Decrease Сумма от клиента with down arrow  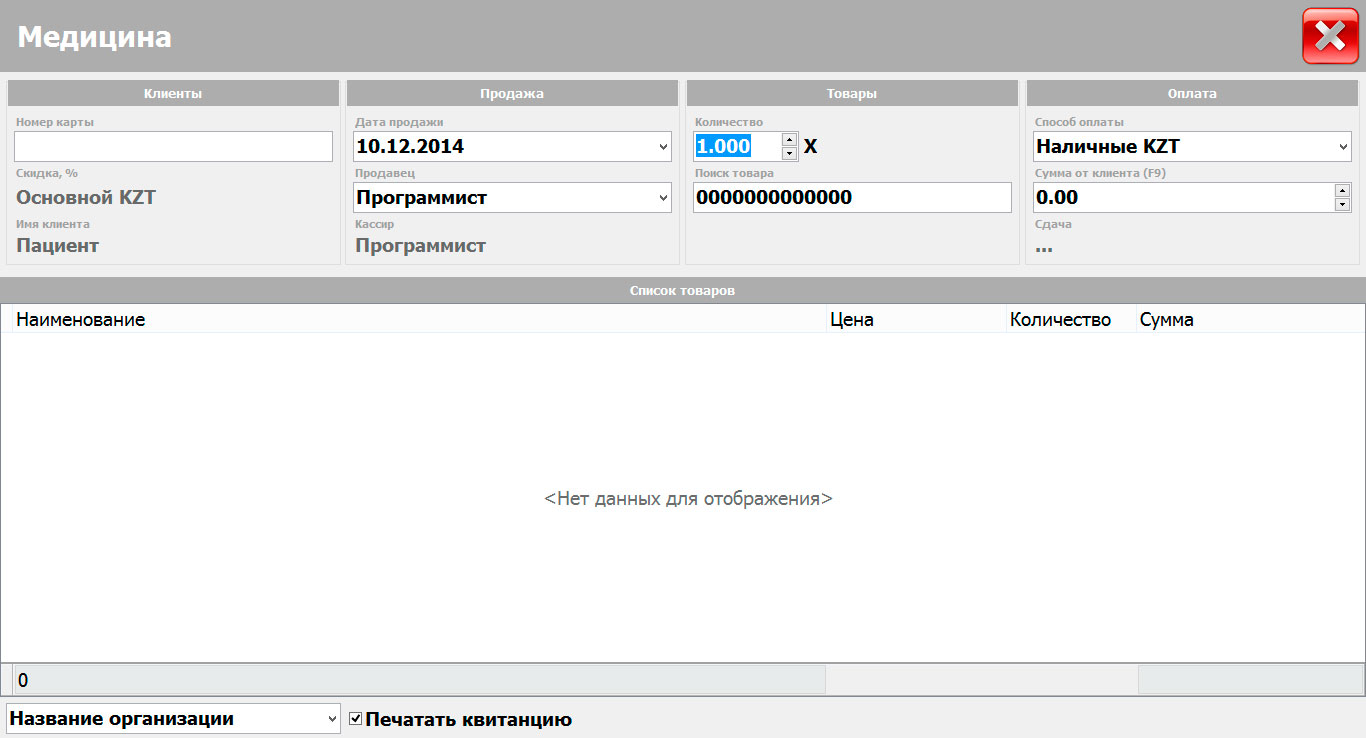pos(1343,204)
